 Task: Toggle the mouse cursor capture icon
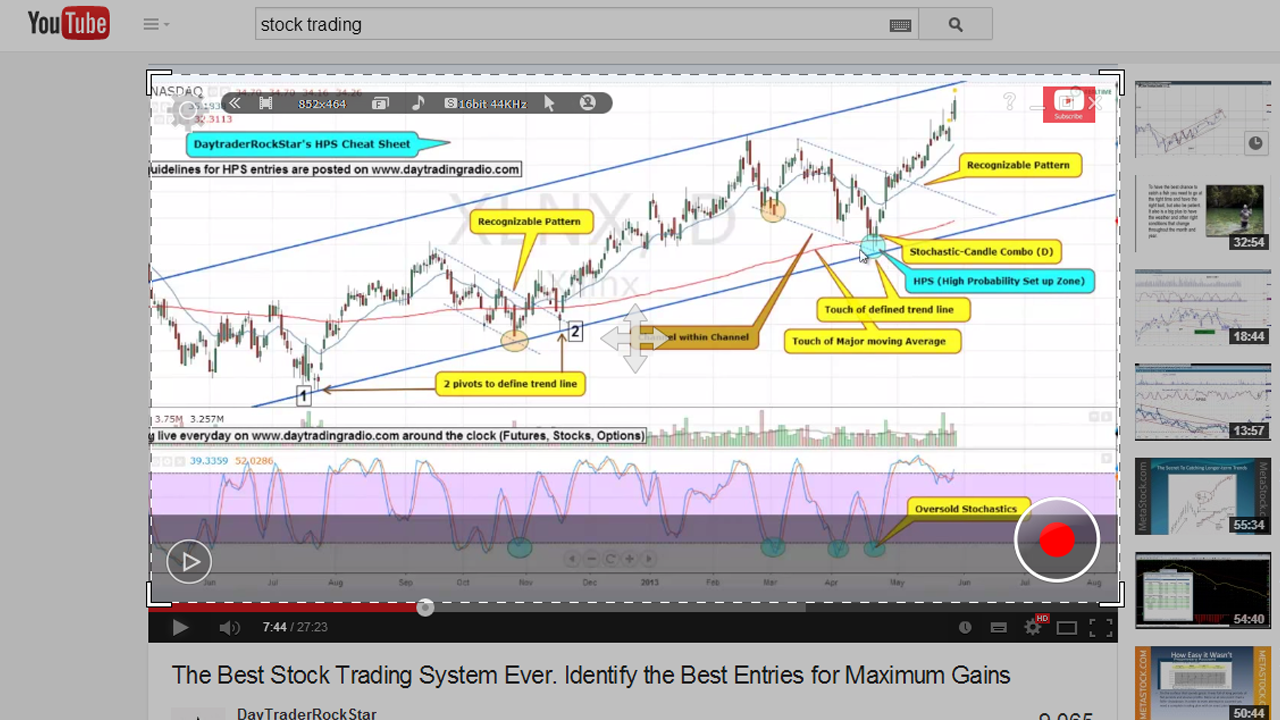(549, 103)
